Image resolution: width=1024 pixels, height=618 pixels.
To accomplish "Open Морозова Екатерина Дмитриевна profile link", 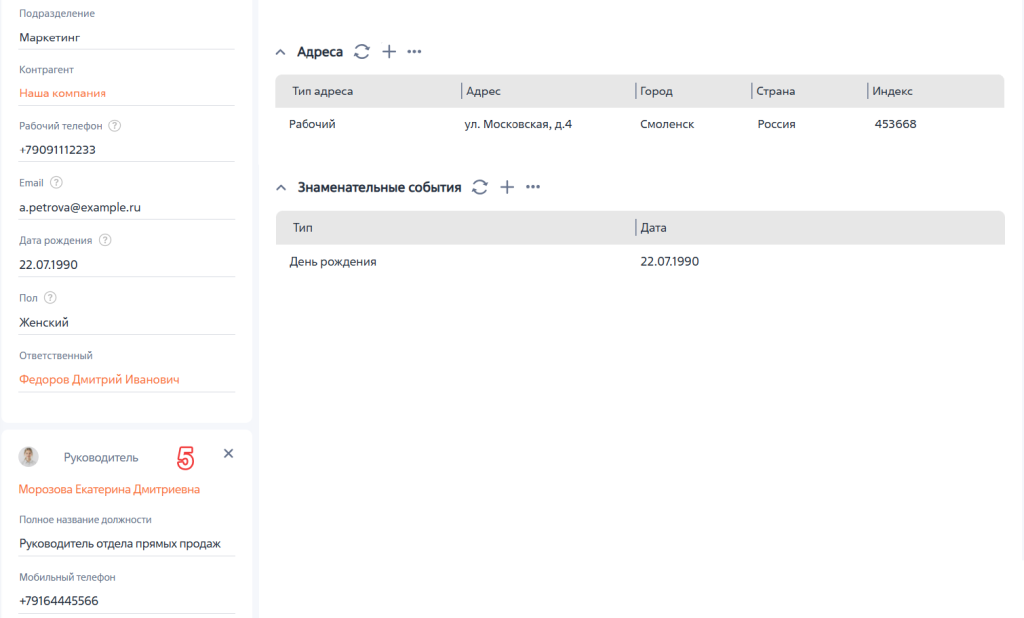I will pos(109,489).
